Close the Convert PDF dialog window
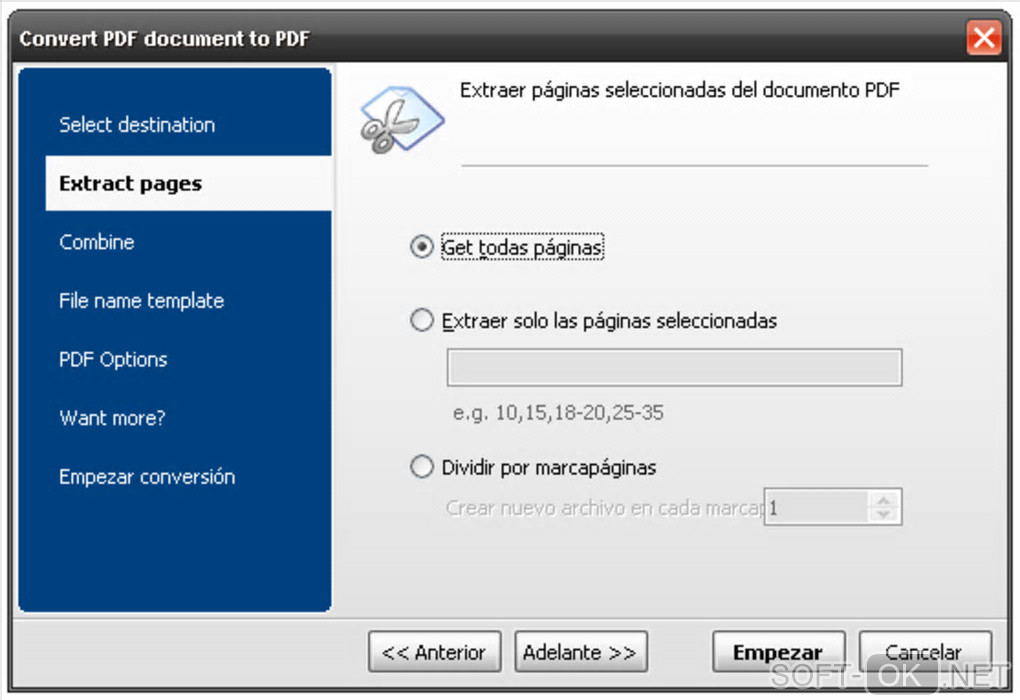Viewport: 1020px width, 700px height. pyautogui.click(x=983, y=39)
